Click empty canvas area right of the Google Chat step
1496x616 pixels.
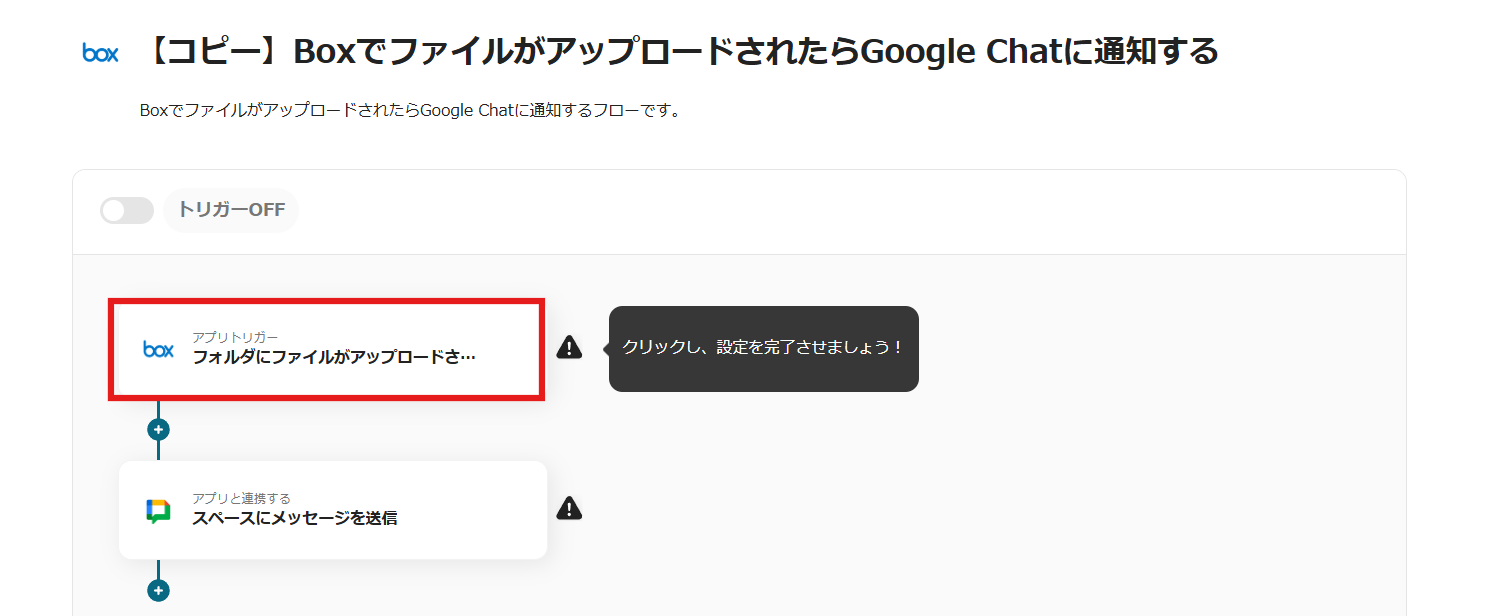[x=950, y=510]
